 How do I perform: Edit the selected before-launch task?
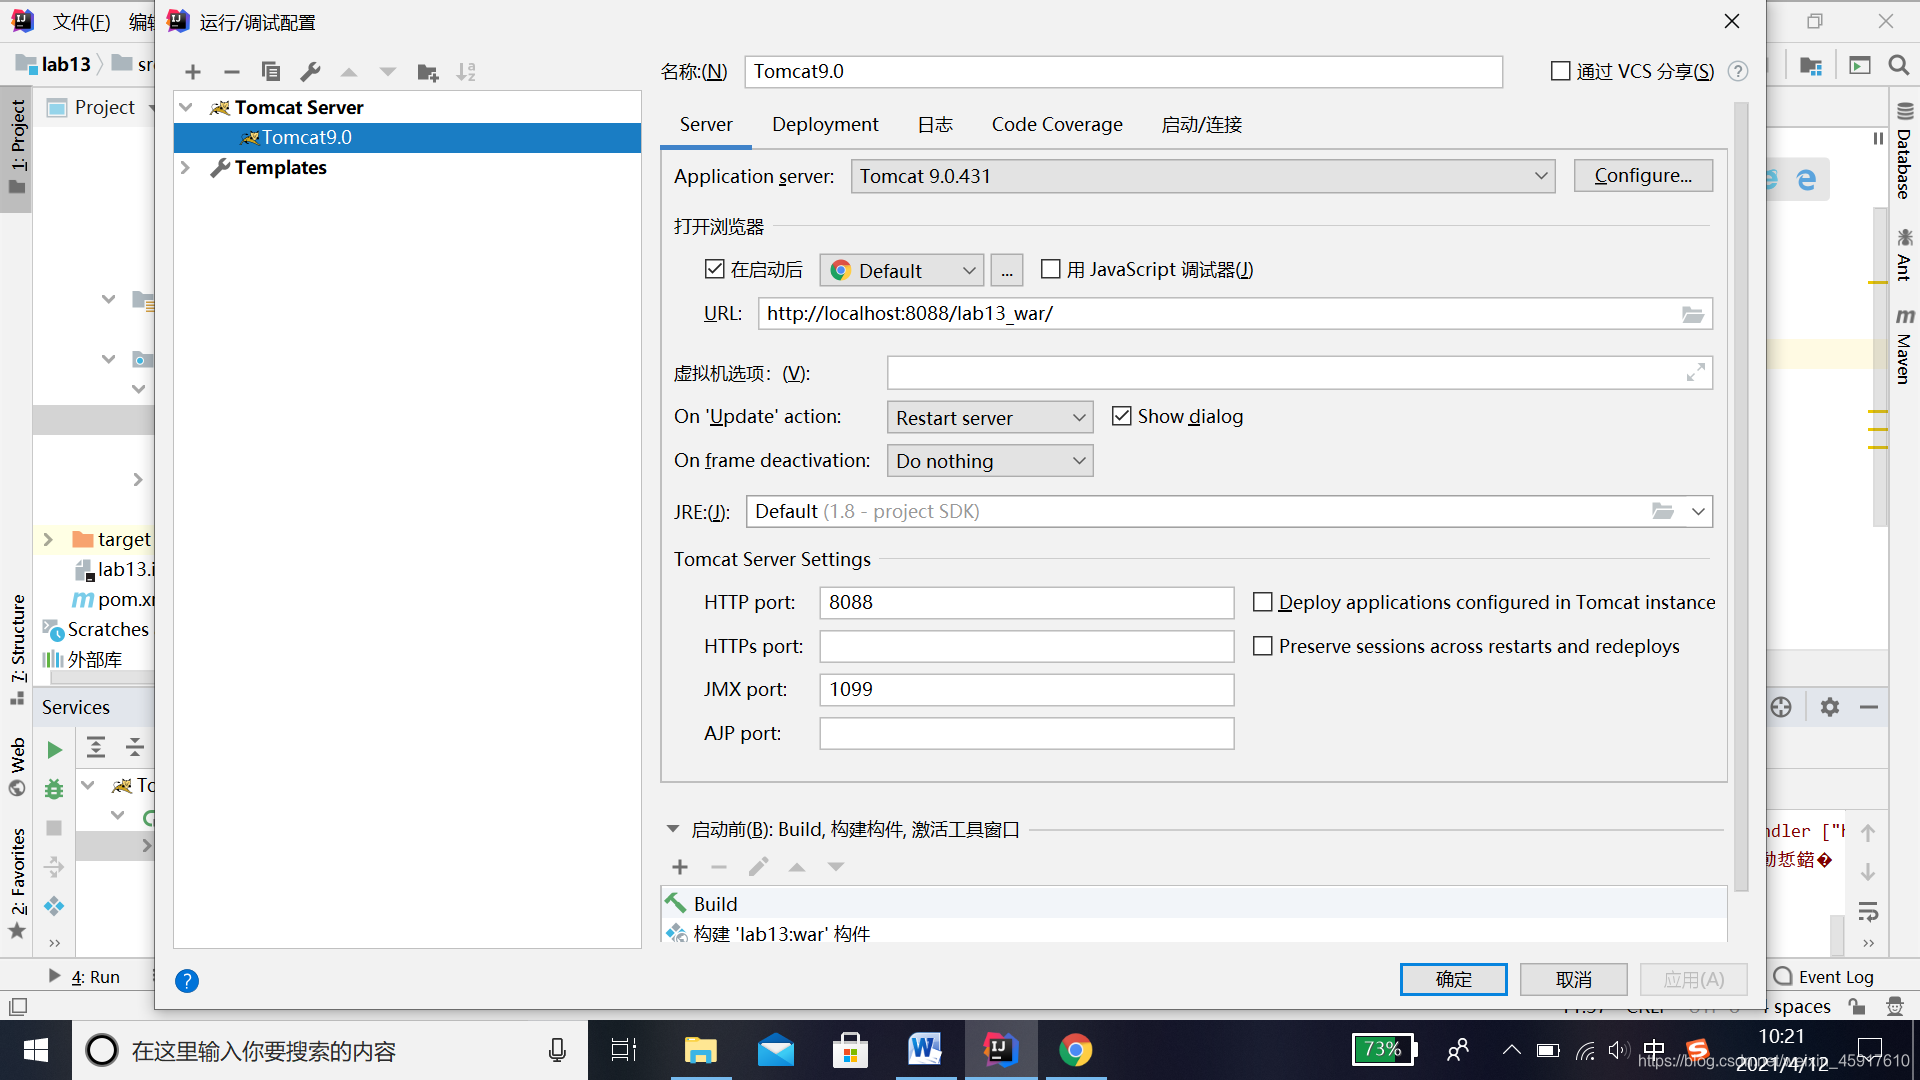click(758, 867)
